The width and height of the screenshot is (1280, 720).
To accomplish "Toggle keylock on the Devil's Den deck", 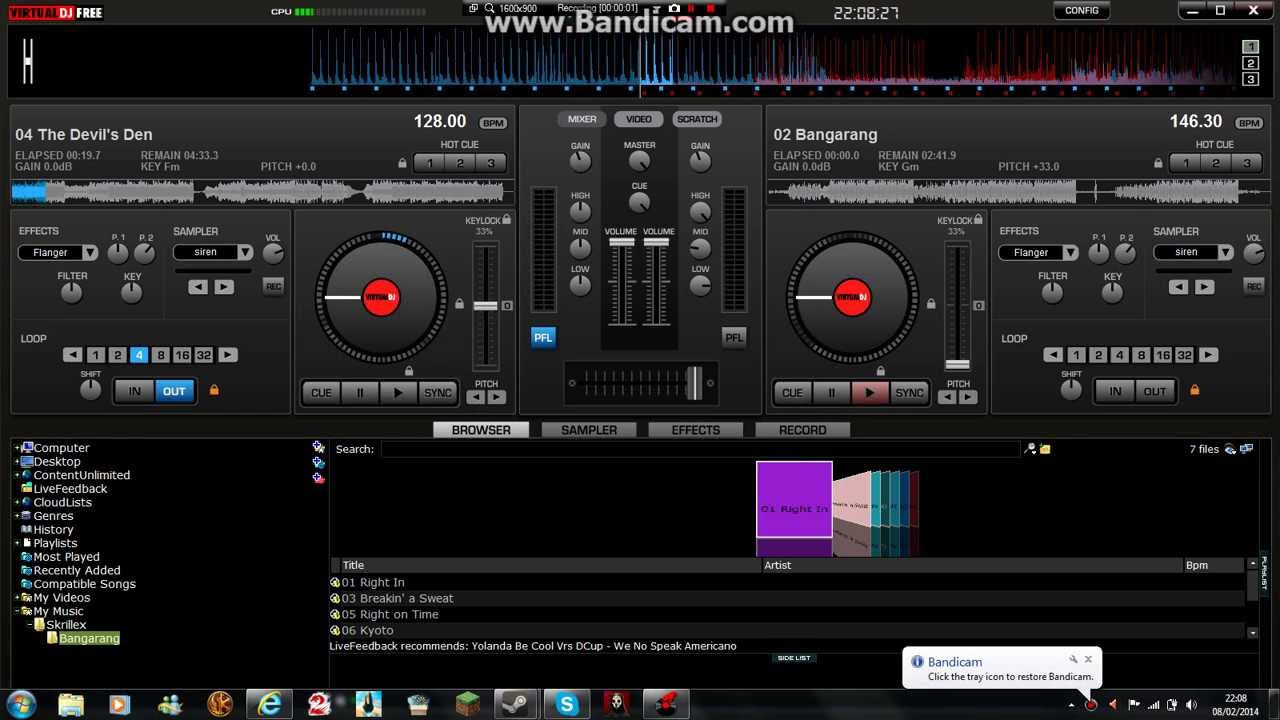I will [x=507, y=220].
